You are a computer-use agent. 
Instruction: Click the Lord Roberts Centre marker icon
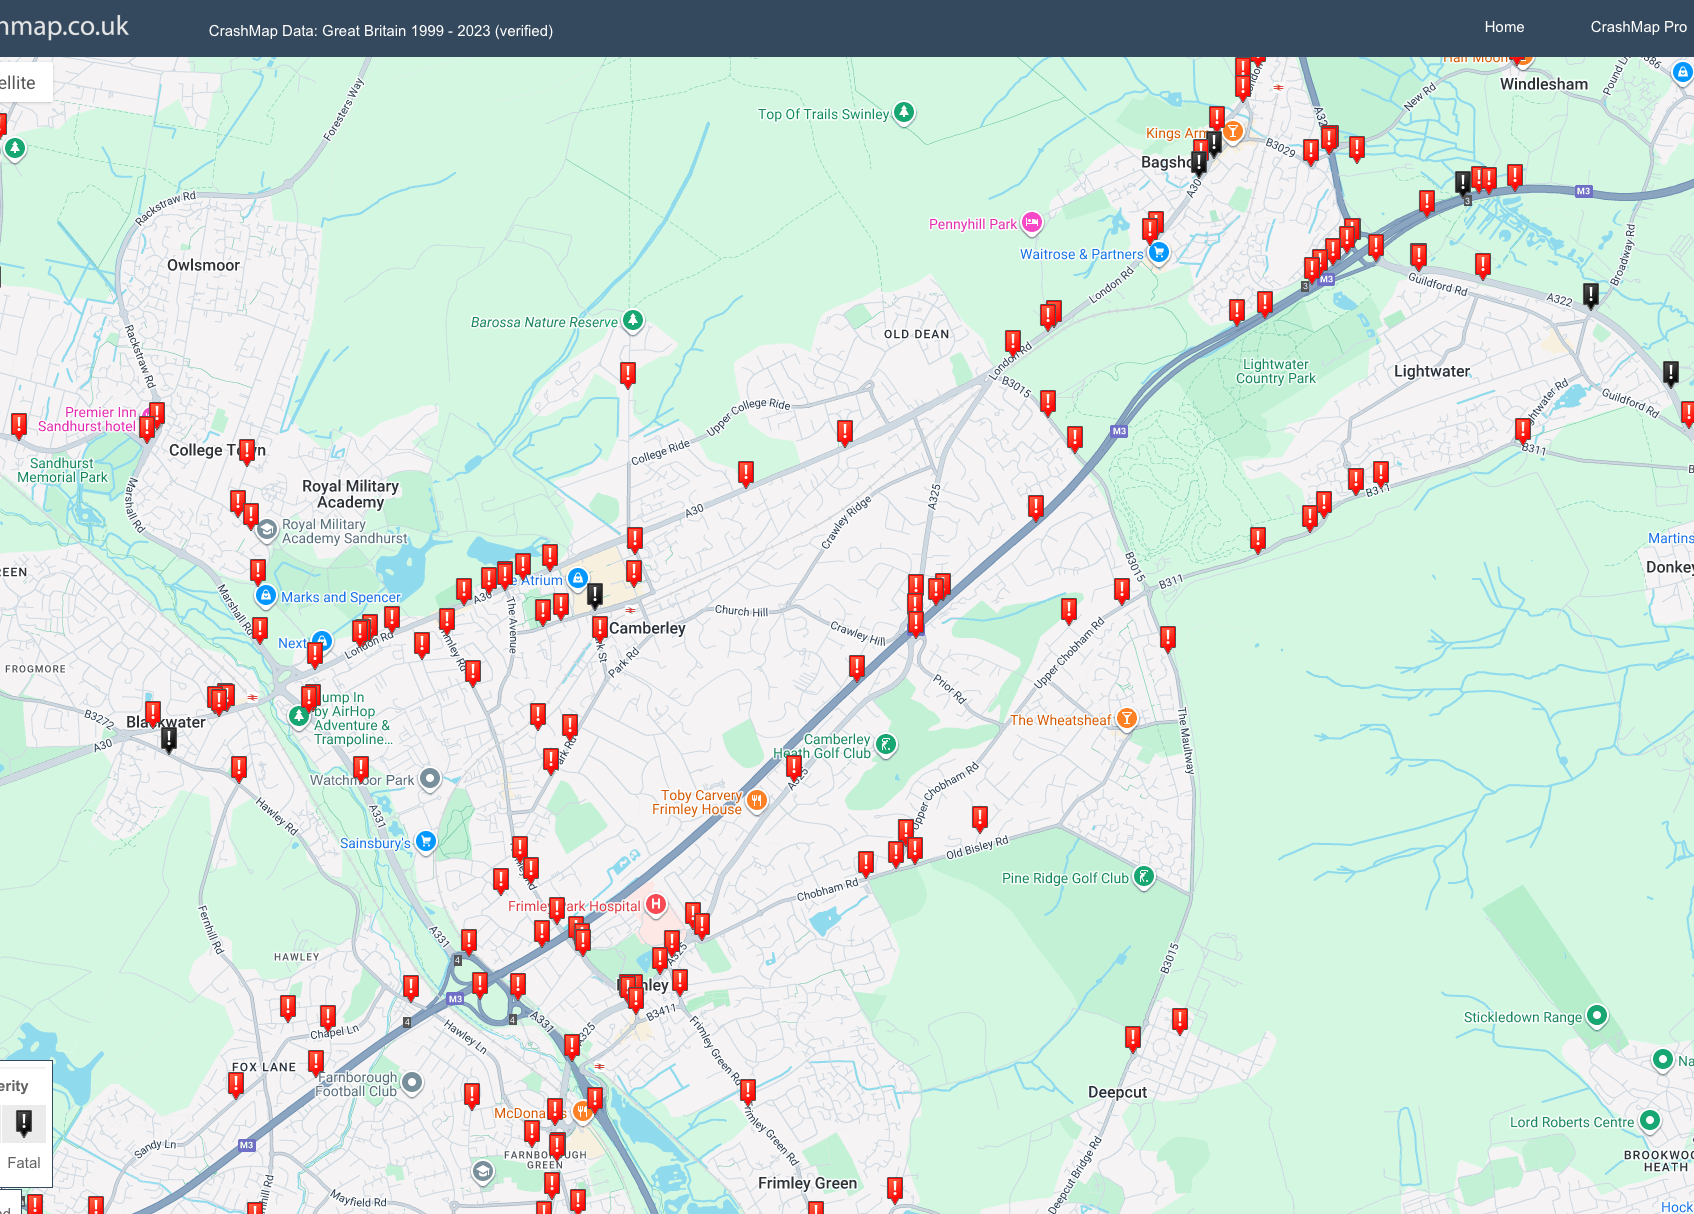1650,1120
